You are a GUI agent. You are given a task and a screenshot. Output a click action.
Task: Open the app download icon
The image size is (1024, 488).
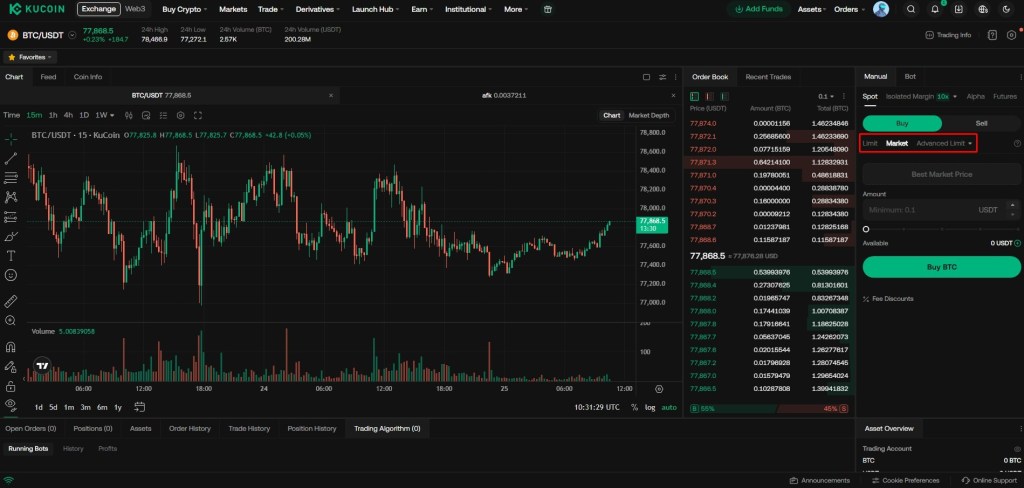click(x=959, y=9)
